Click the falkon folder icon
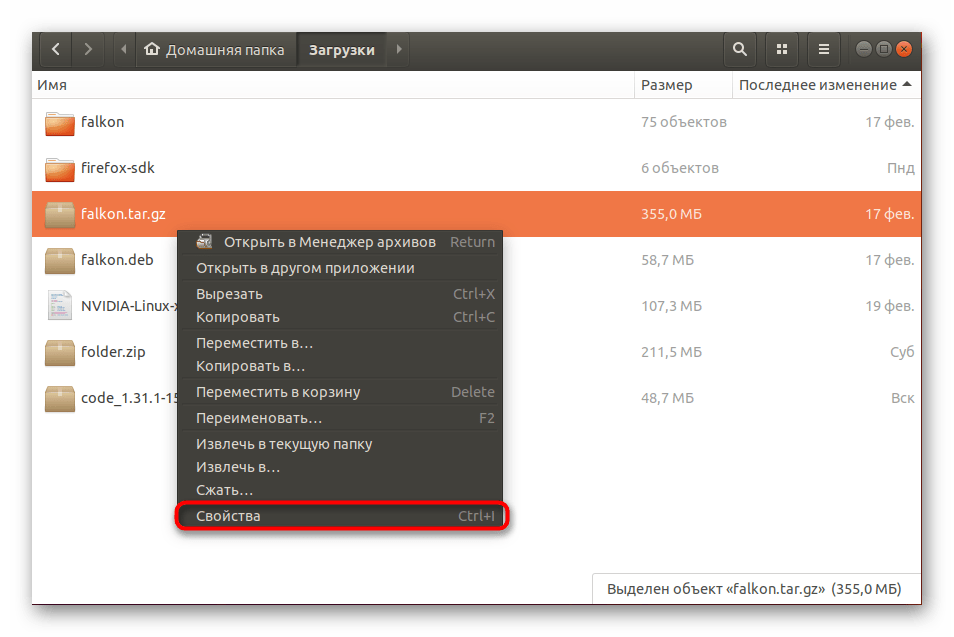 point(60,123)
